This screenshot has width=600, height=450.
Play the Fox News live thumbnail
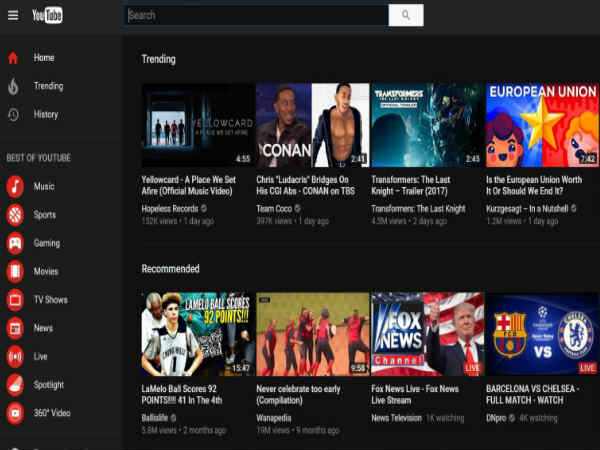pos(427,334)
